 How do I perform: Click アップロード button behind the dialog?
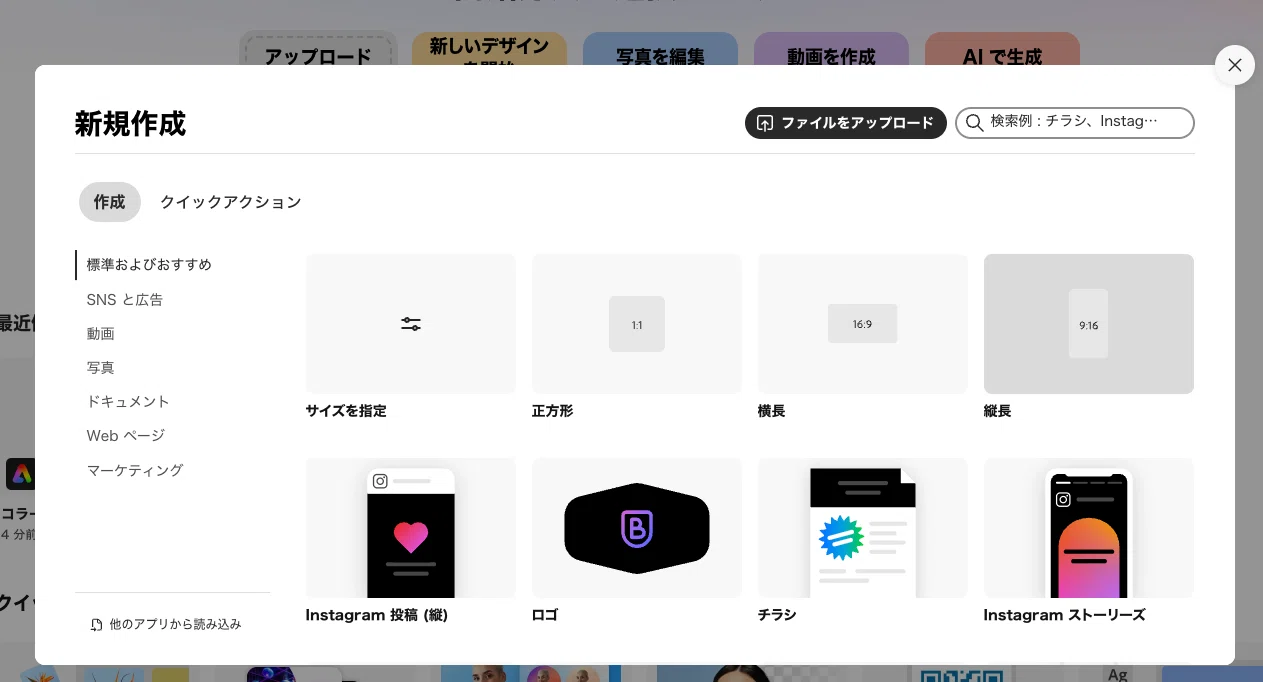[x=318, y=50]
